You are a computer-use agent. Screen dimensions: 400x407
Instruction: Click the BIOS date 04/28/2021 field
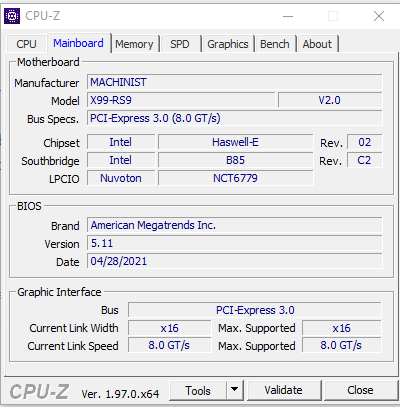235,261
